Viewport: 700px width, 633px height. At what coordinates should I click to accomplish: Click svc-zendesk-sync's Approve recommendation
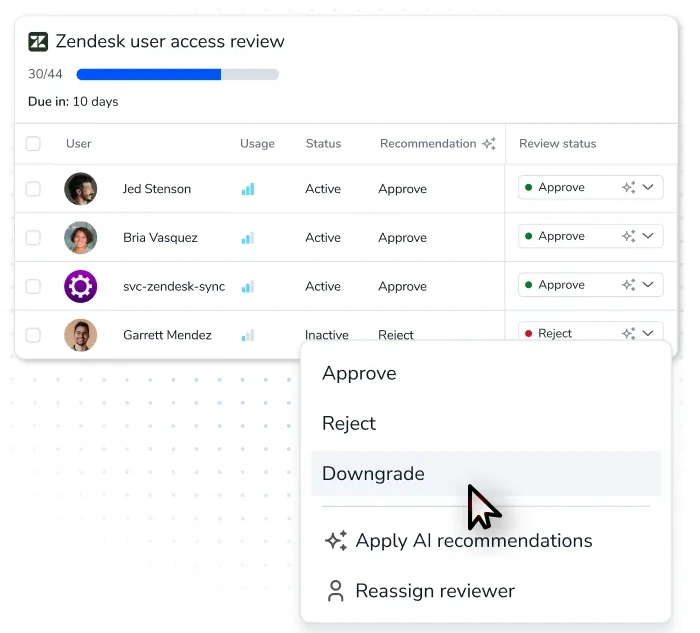click(402, 286)
